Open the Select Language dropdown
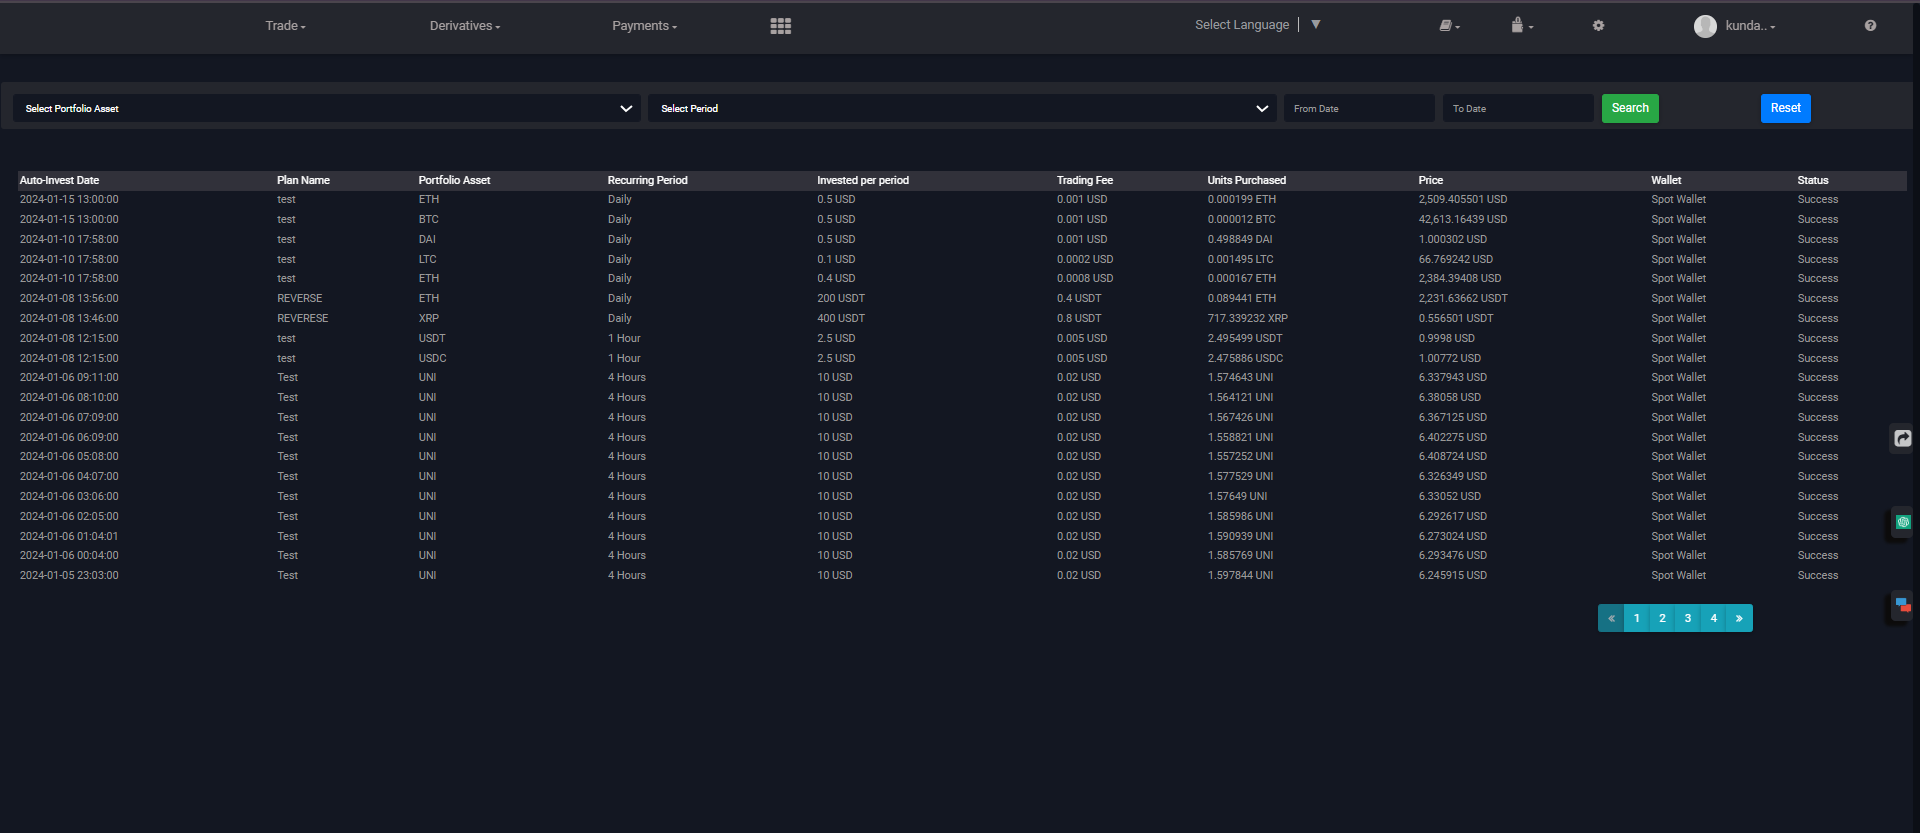Image resolution: width=1920 pixels, height=833 pixels. [1257, 25]
